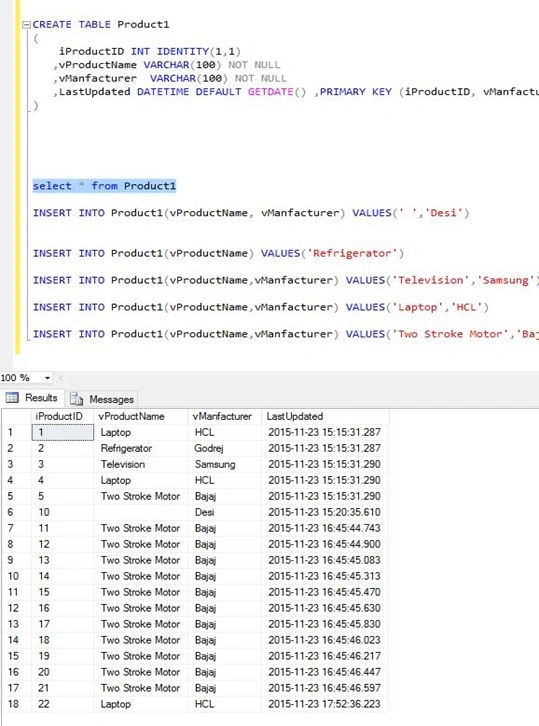
Task: Click the INSERT line with 'Desi'
Action: (x=251, y=213)
